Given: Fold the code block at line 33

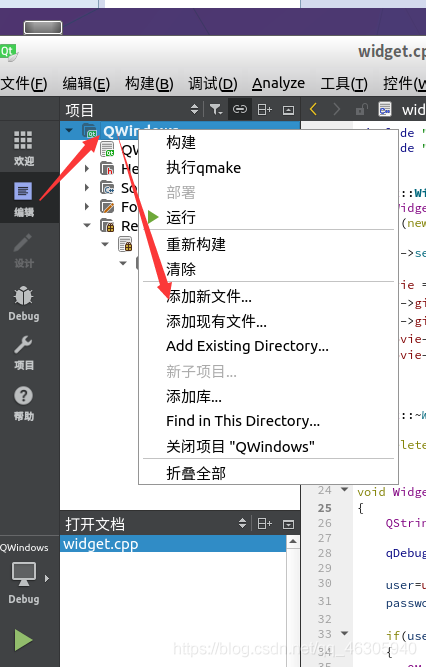Looking at the screenshot, I should point(344,633).
